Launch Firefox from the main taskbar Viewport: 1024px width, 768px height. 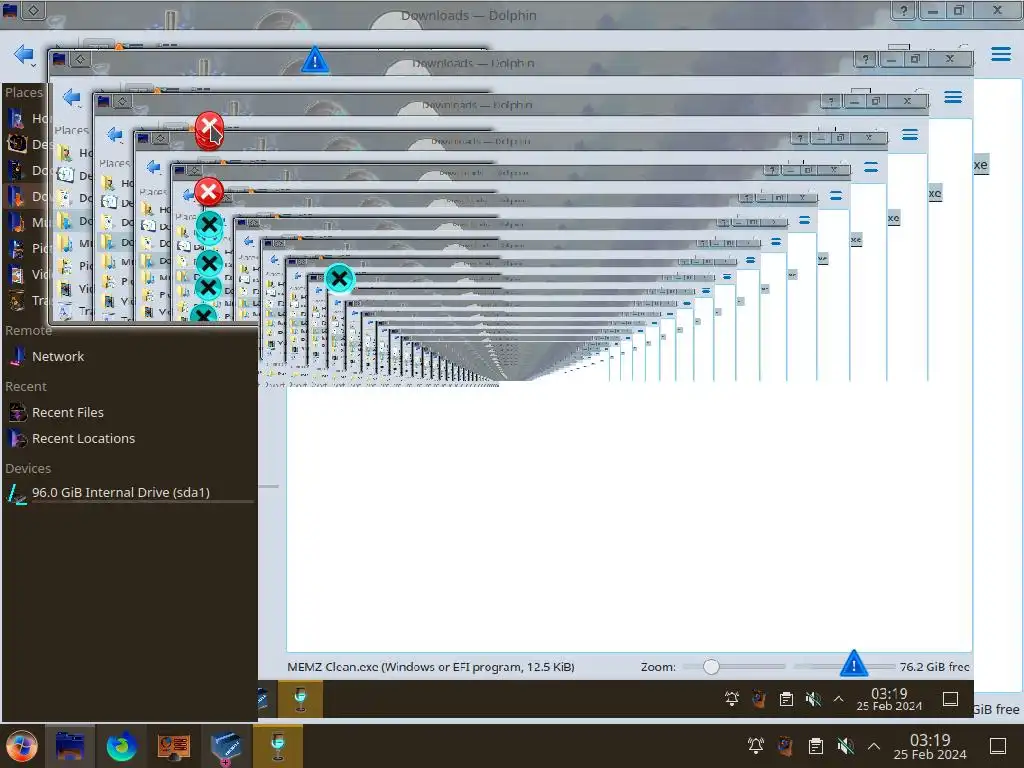coord(121,746)
